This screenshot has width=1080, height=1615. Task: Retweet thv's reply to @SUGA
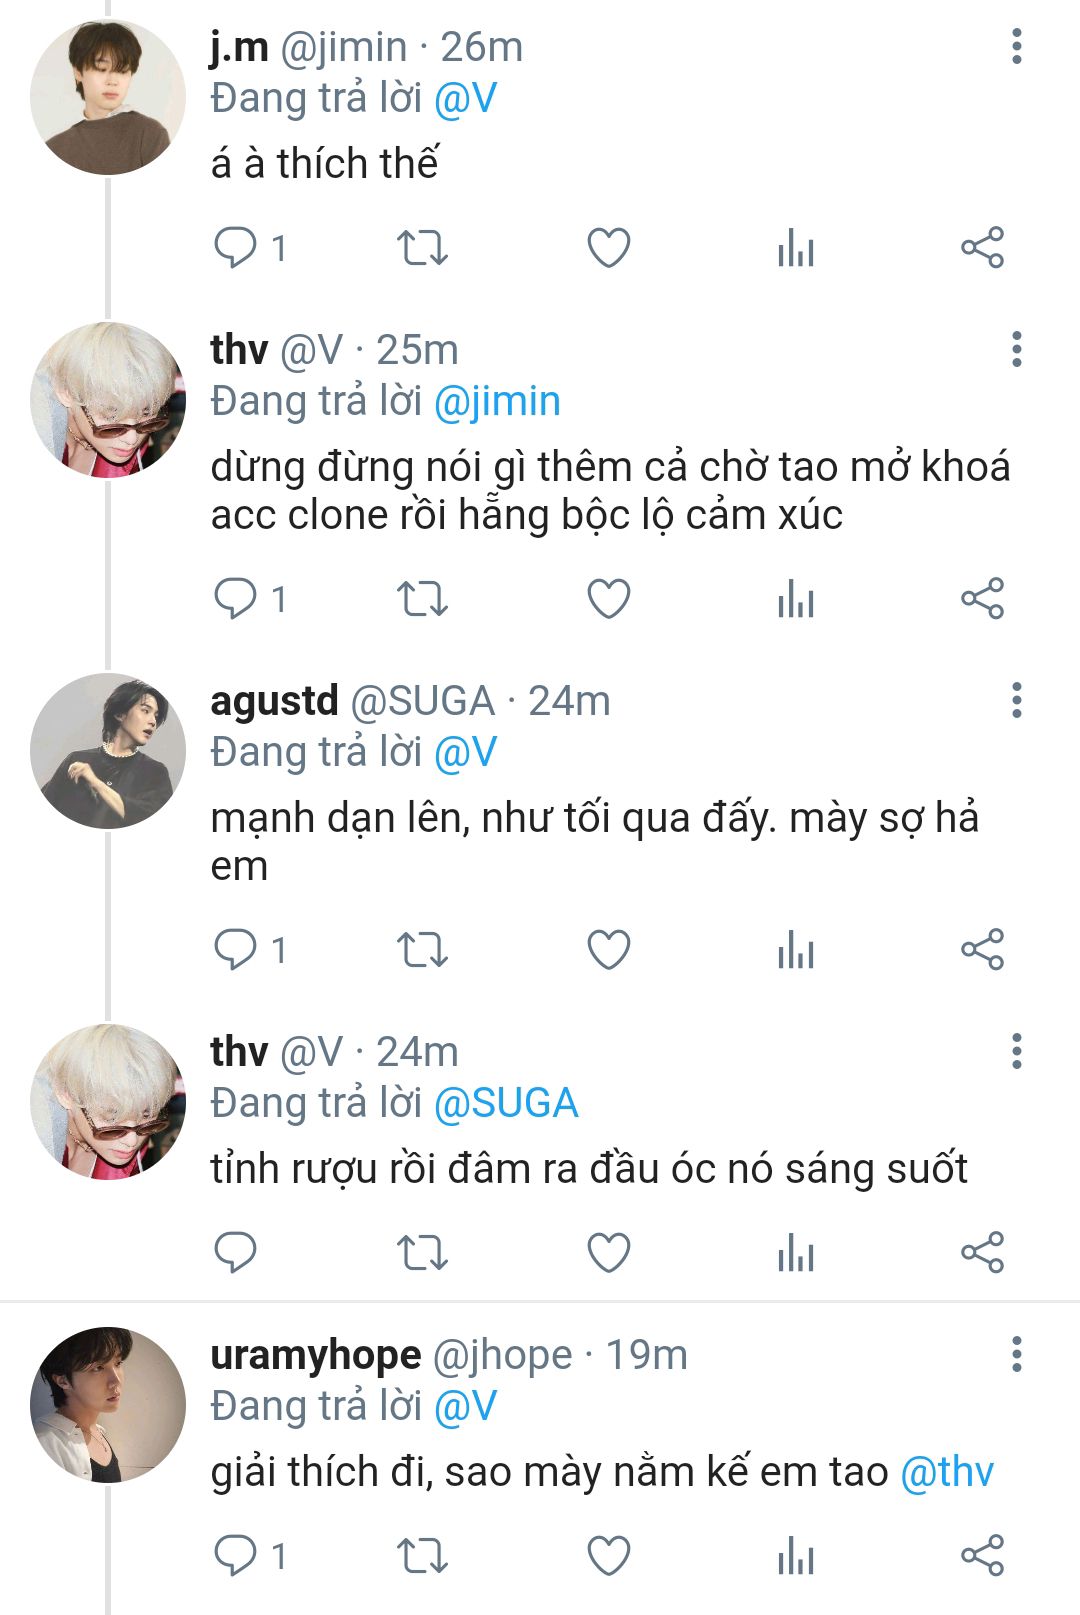click(x=422, y=1252)
